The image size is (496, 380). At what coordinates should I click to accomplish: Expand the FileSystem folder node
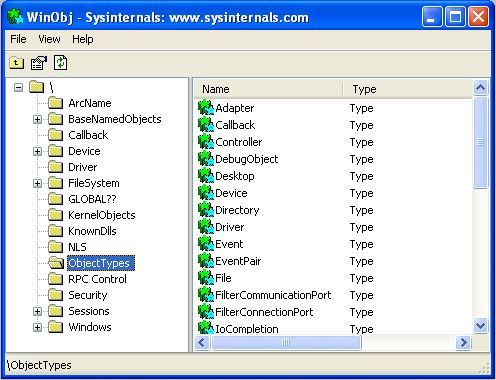click(x=37, y=183)
